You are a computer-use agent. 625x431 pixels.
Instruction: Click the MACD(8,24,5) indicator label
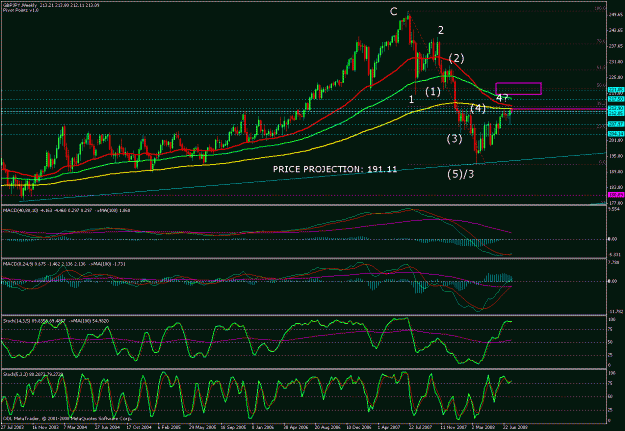click(x=65, y=264)
